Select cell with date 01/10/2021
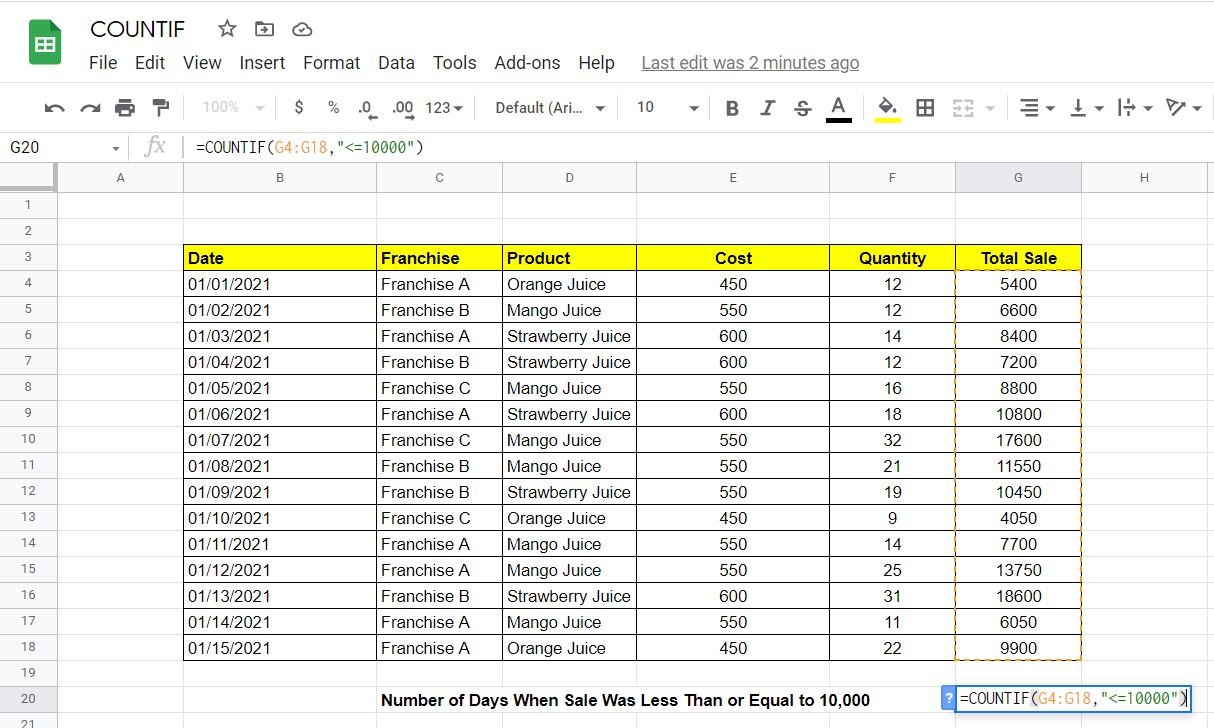 click(x=280, y=518)
